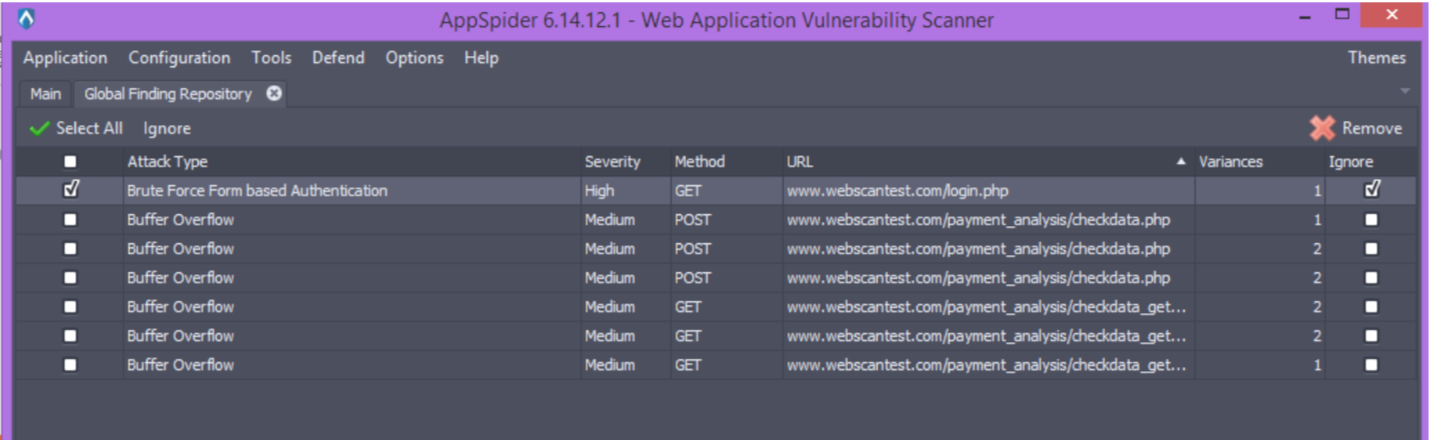Click the Select All button
The image size is (1430, 440).
pyautogui.click(x=76, y=128)
